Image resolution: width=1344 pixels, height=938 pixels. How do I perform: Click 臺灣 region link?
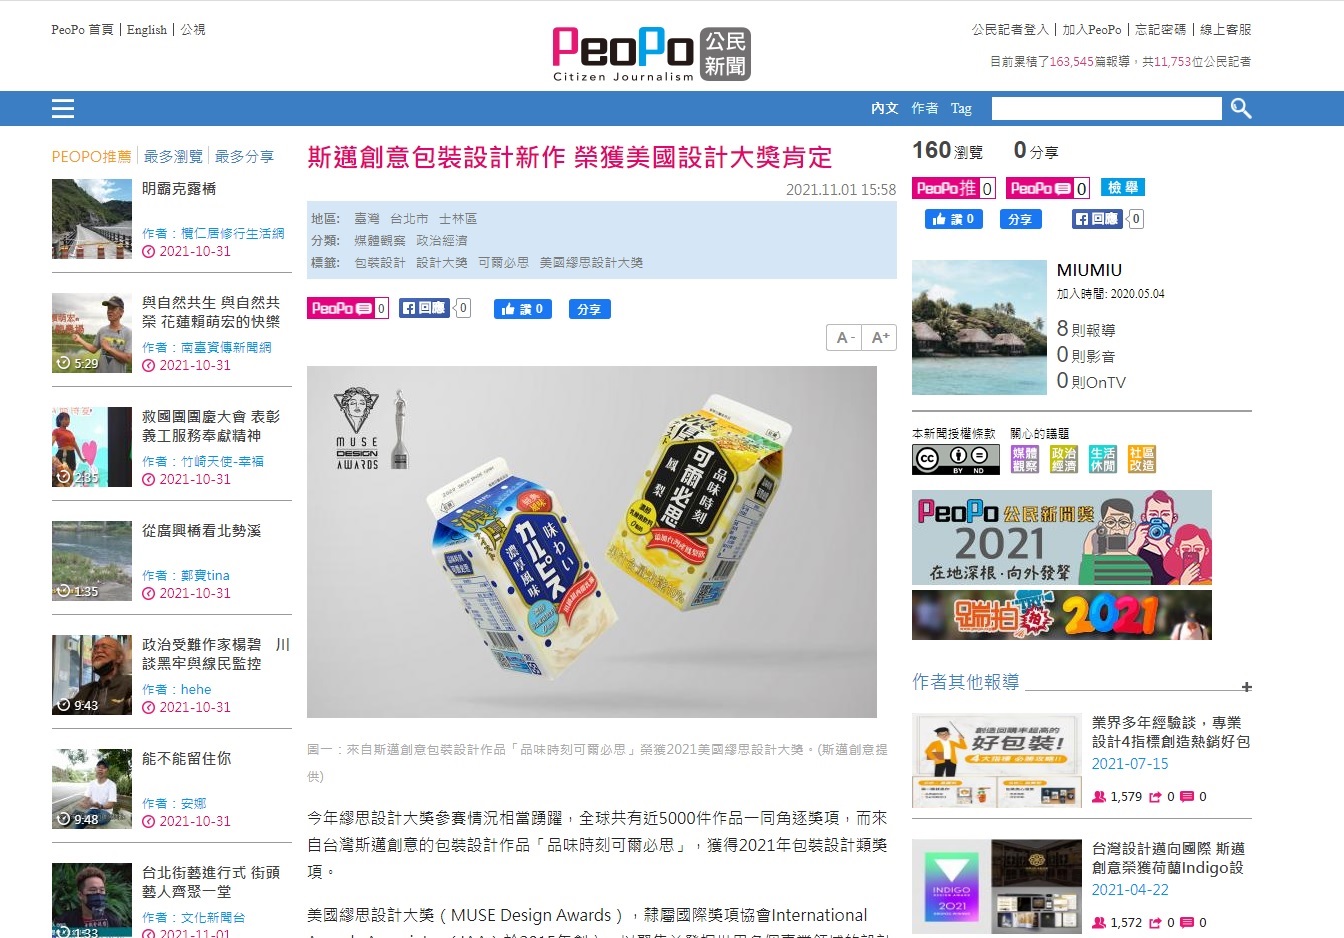[x=367, y=218]
